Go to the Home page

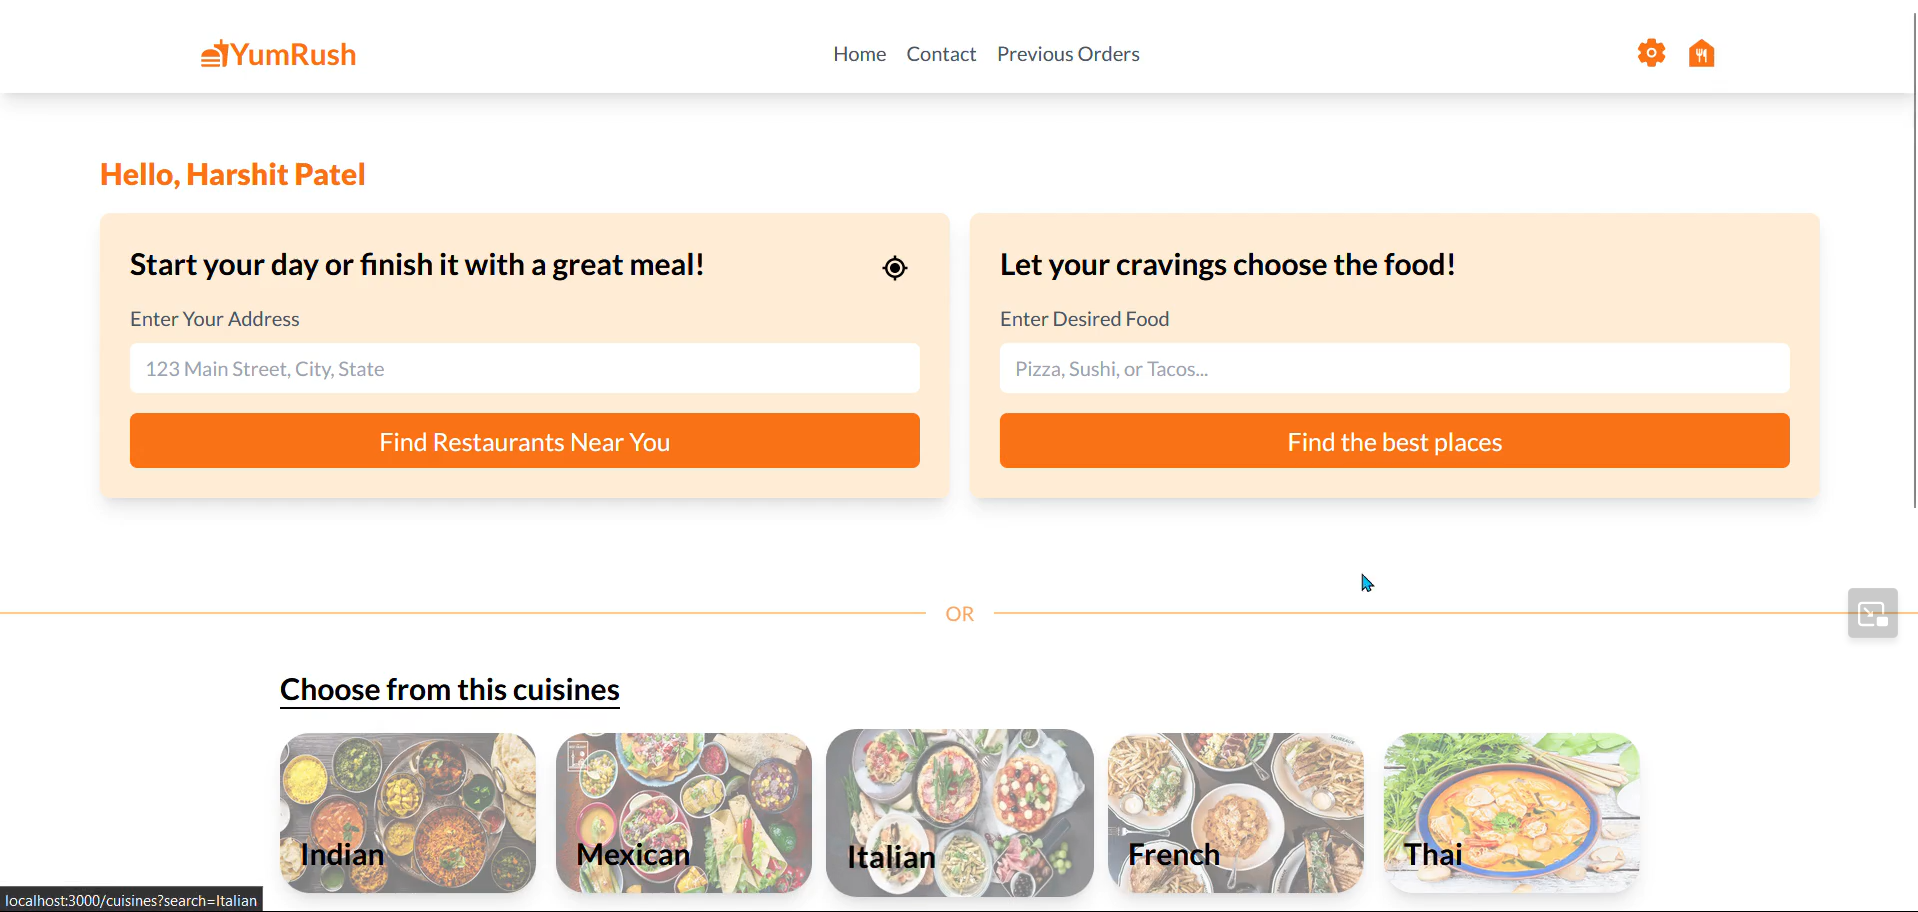859,54
